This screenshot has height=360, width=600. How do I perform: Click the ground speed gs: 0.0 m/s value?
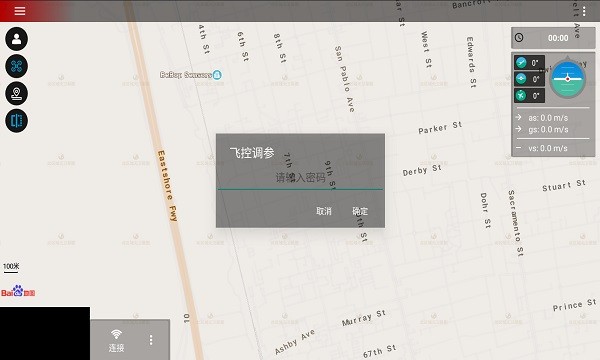548,130
